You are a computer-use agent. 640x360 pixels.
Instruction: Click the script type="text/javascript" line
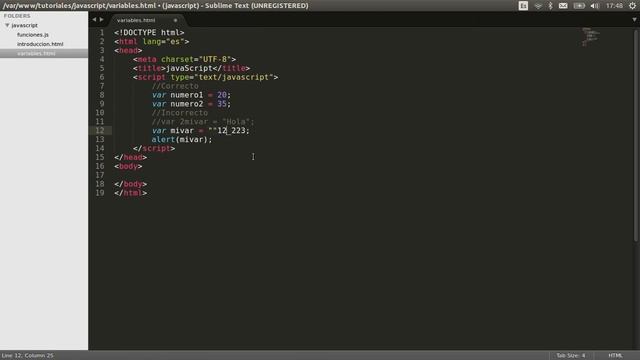[x=205, y=78]
